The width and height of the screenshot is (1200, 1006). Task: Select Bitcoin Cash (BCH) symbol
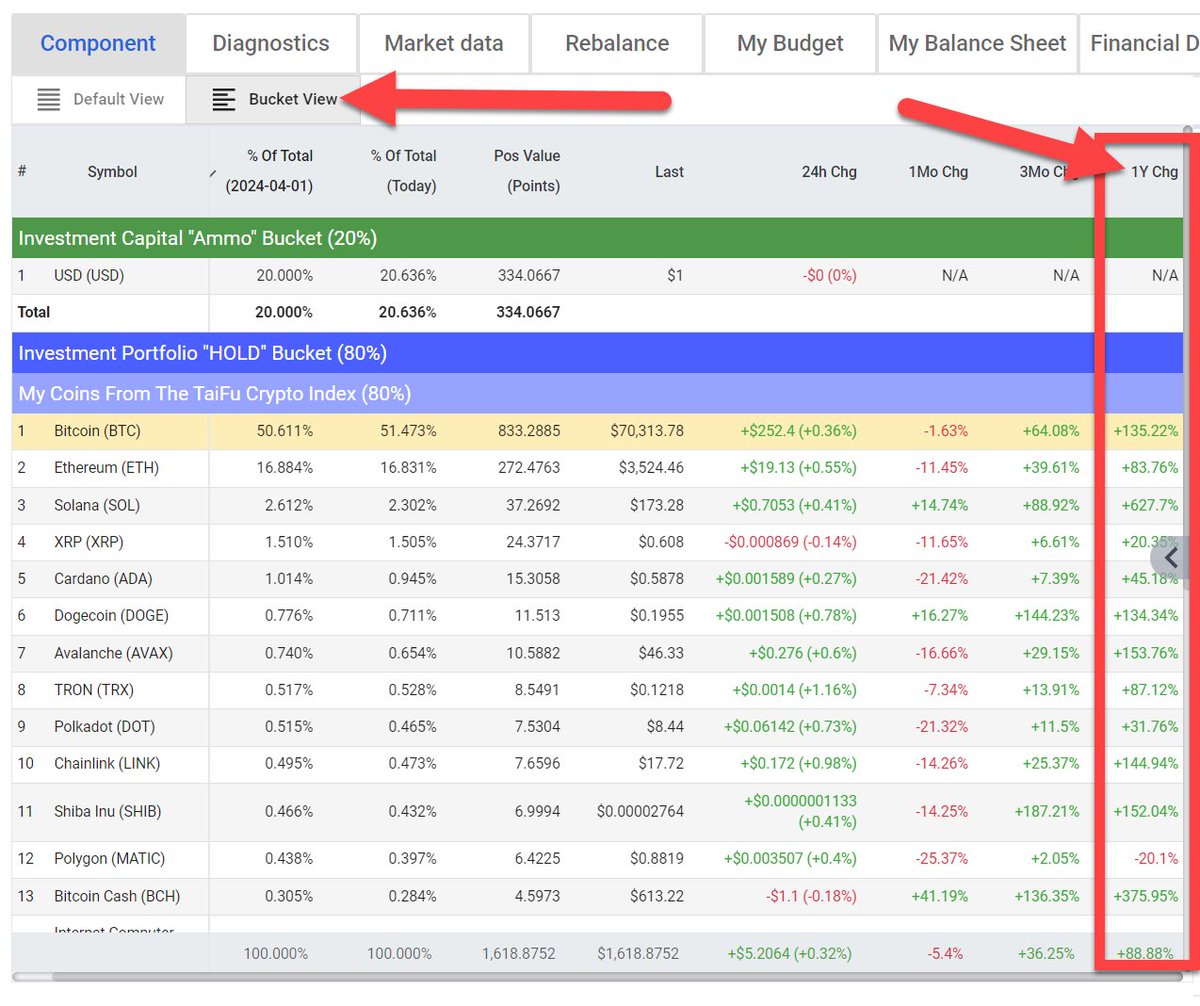click(117, 896)
